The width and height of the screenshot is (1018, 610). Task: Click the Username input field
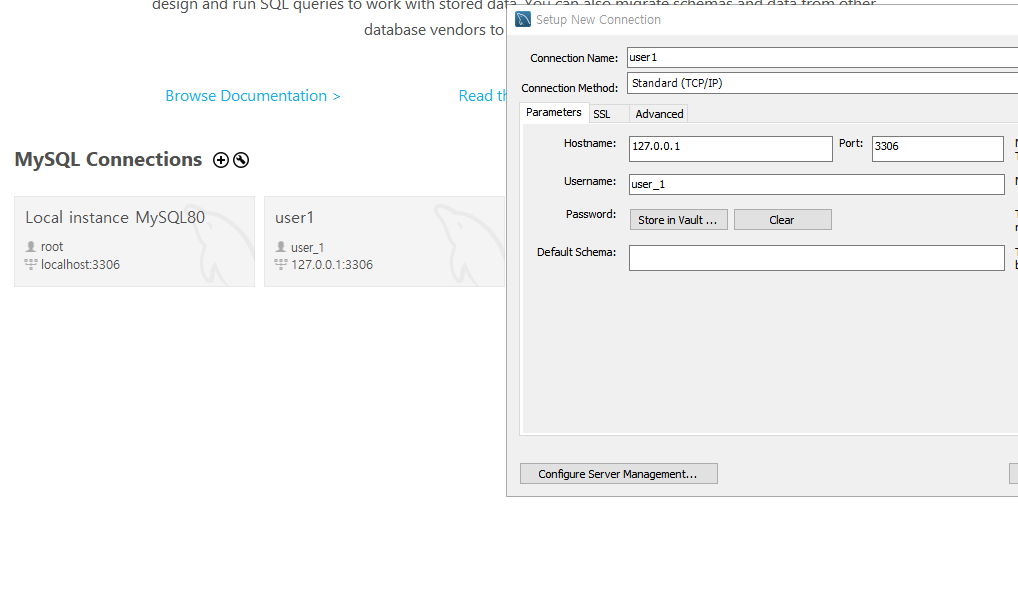click(817, 184)
